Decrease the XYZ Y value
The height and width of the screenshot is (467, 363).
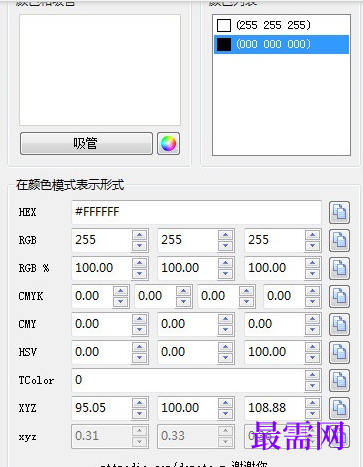pyautogui.click(x=225, y=414)
